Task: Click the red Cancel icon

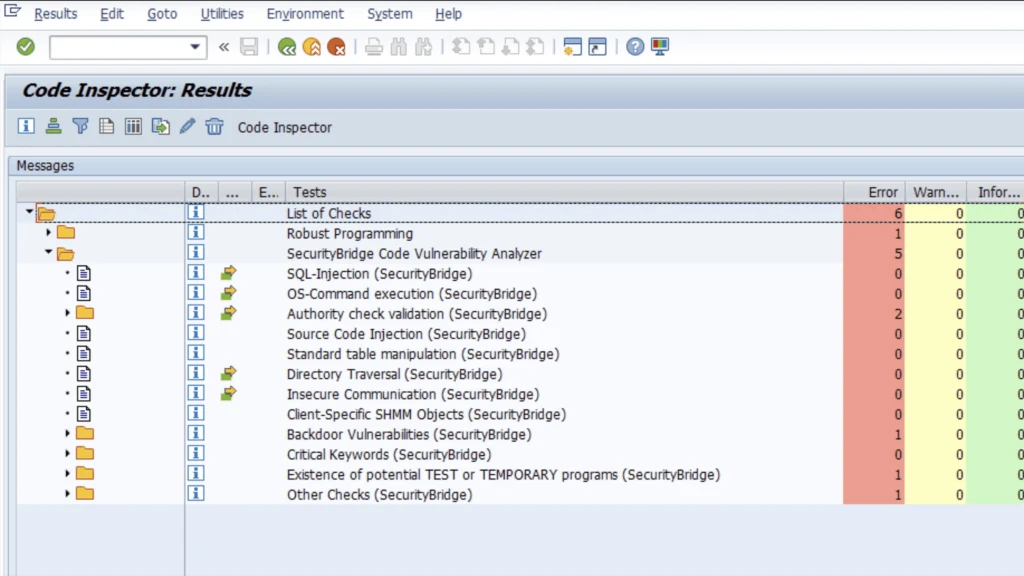Action: (336, 47)
